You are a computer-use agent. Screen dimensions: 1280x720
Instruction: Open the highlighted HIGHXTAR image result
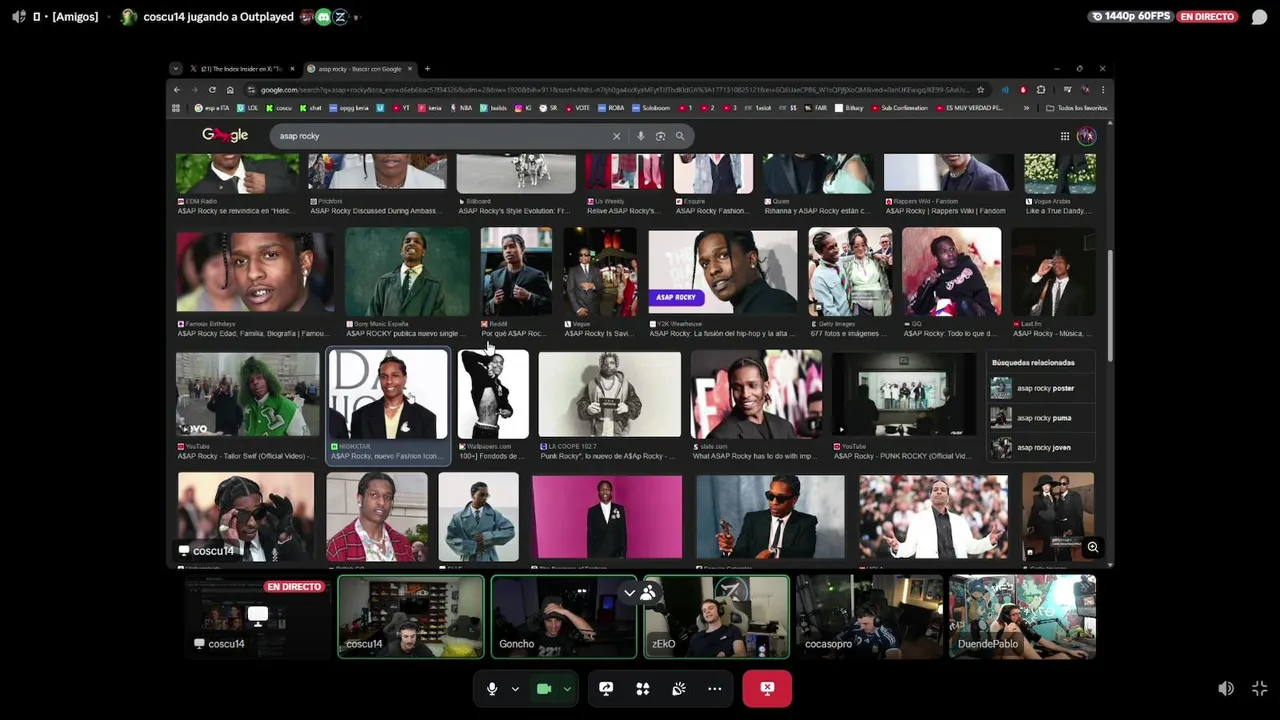(x=389, y=405)
